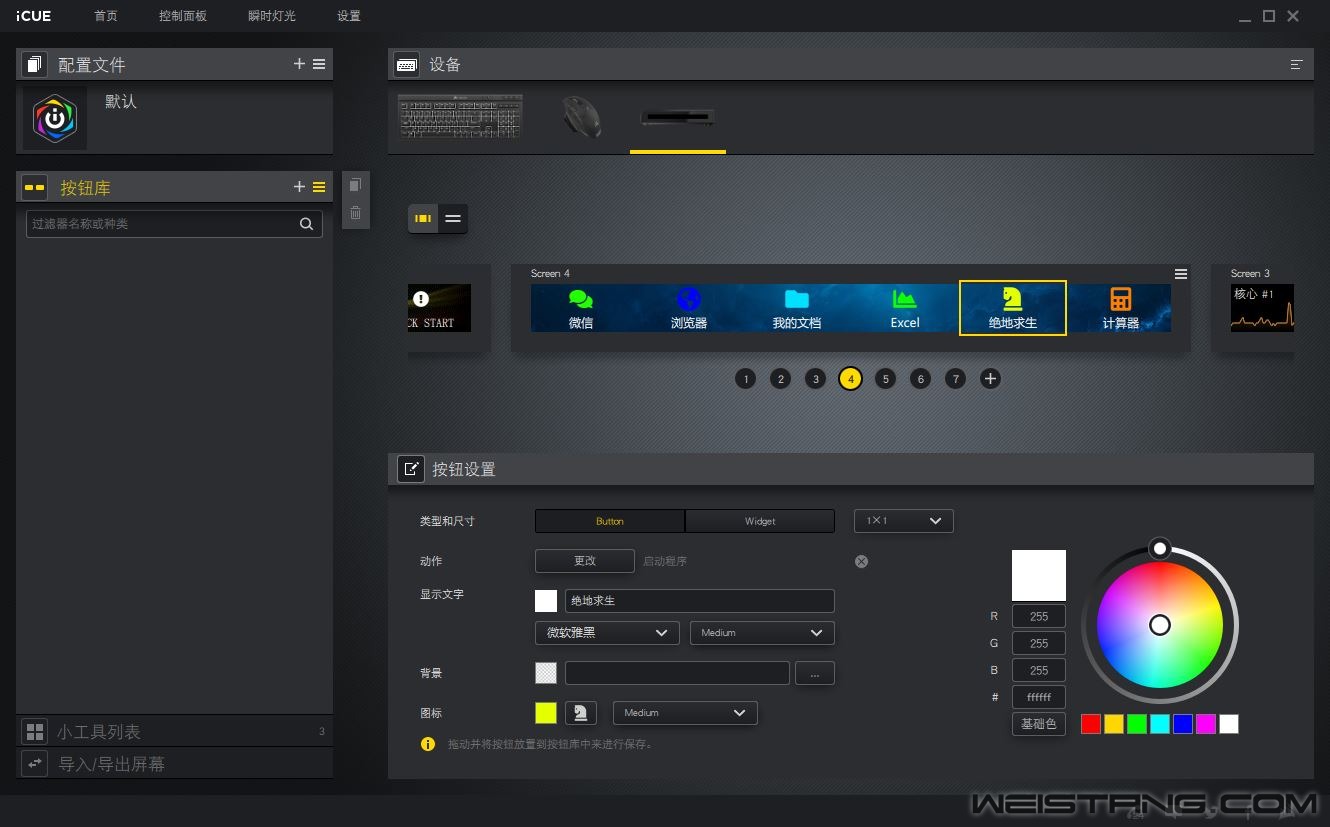1330x827 pixels.
Task: Add a new profile with the plus icon
Action: (x=299, y=64)
